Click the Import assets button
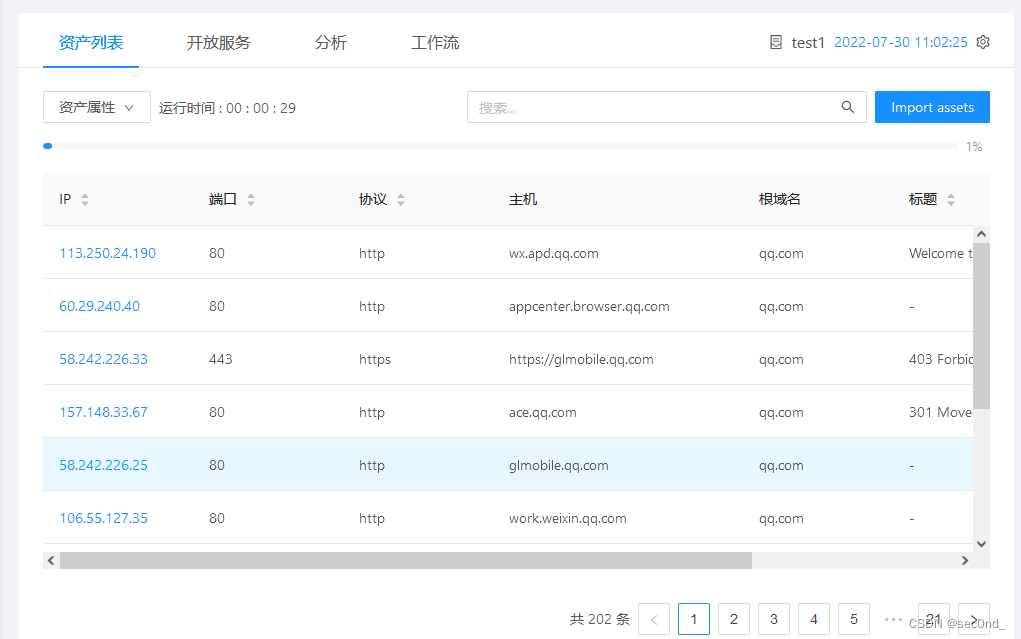 pyautogui.click(x=932, y=107)
